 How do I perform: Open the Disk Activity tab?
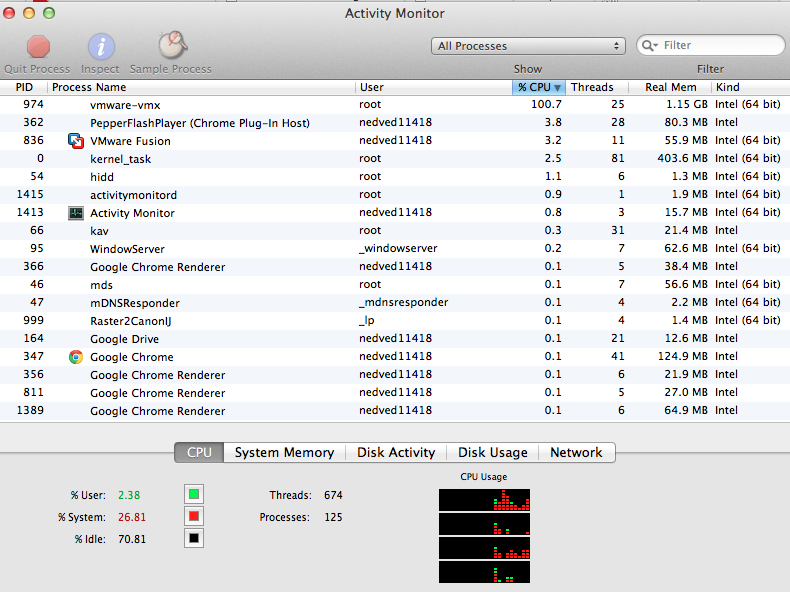(x=396, y=452)
